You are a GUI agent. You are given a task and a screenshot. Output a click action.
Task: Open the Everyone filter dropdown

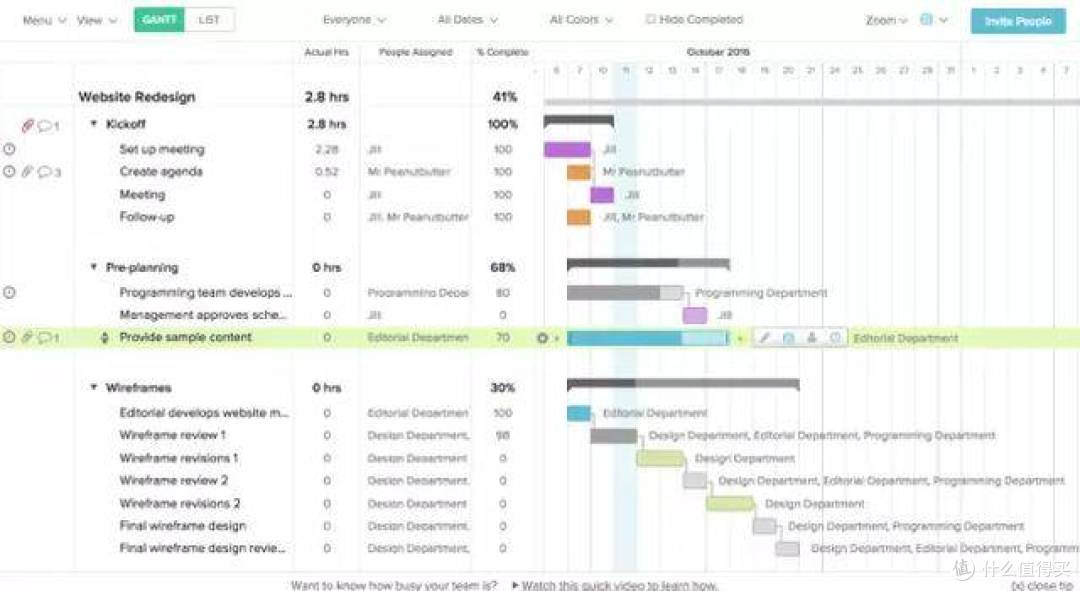tap(354, 20)
